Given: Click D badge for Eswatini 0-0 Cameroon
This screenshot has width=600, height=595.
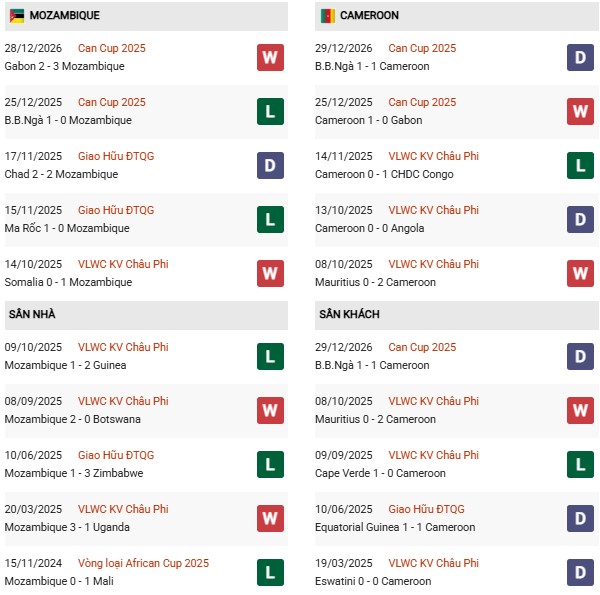Looking at the screenshot, I should coord(580,572).
